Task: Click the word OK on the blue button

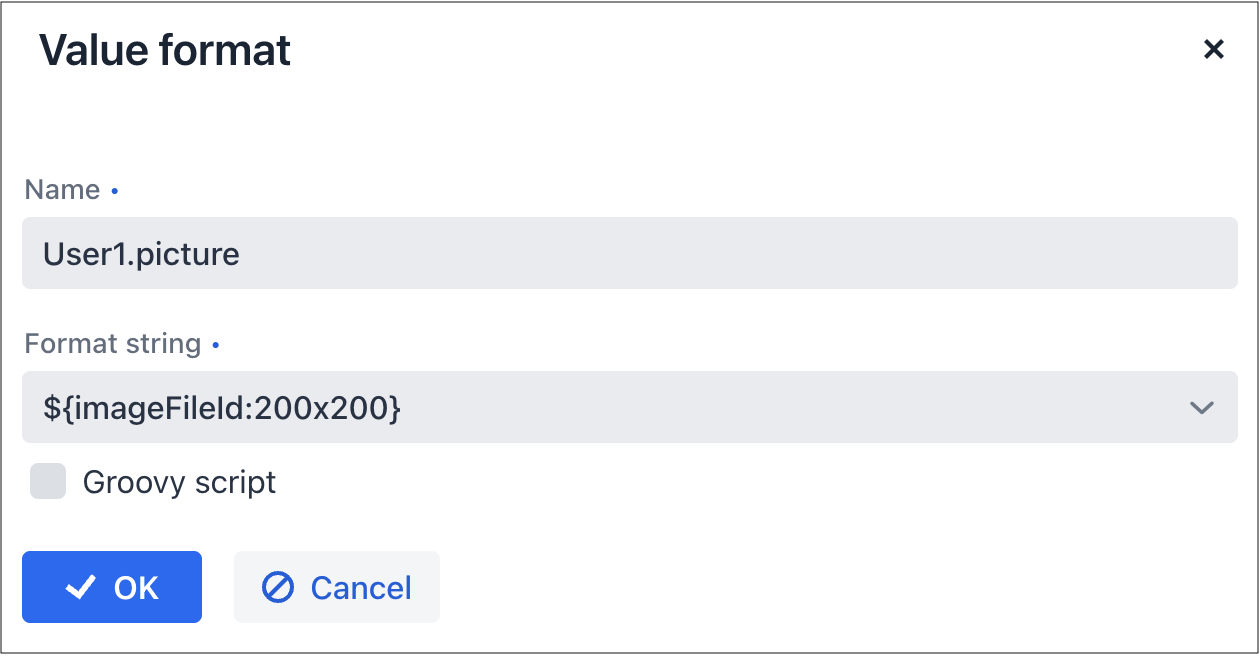Action: click(136, 588)
